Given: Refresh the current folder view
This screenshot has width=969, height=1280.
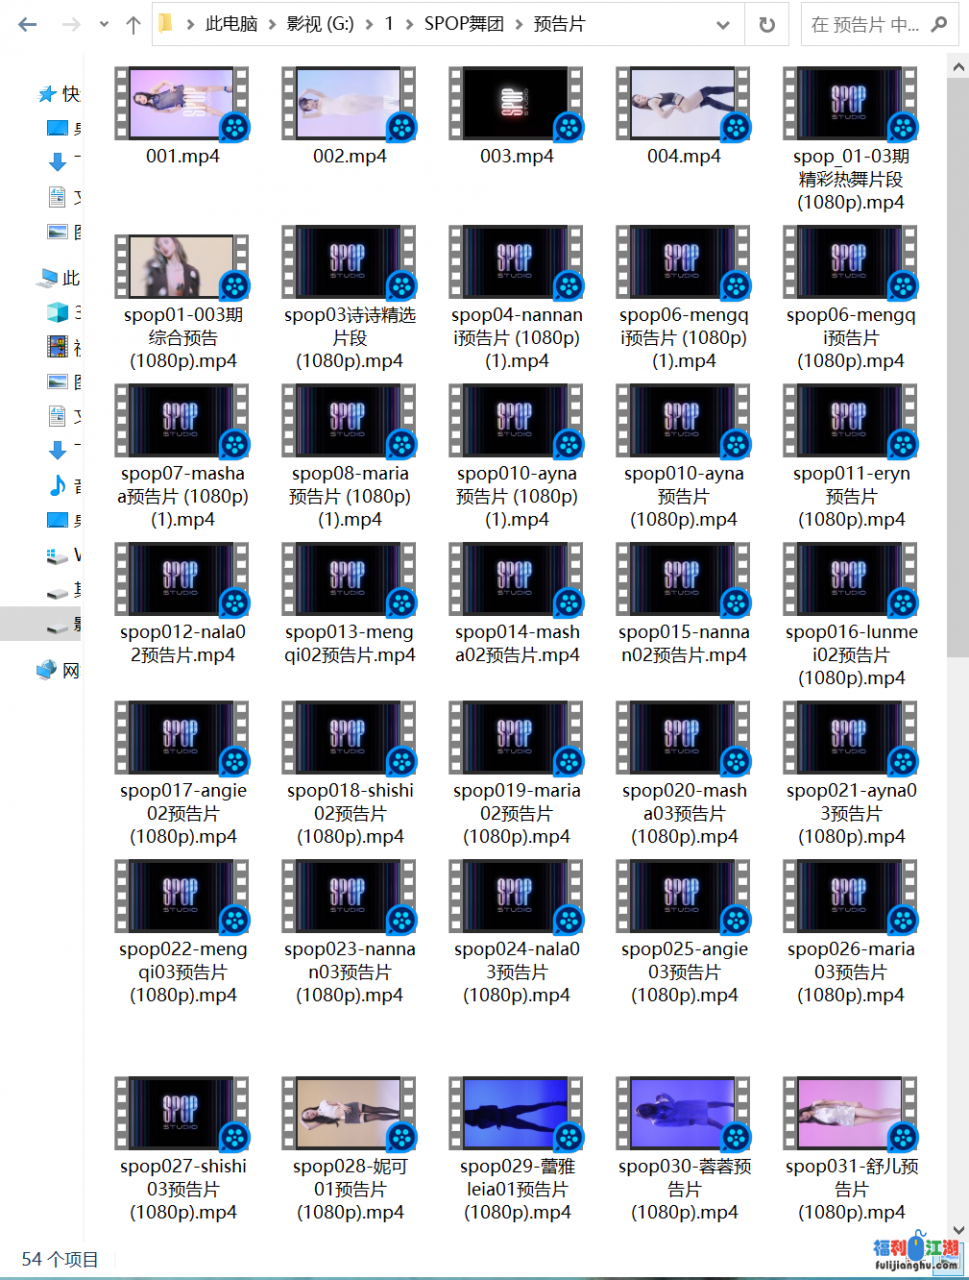Looking at the screenshot, I should [x=767, y=25].
